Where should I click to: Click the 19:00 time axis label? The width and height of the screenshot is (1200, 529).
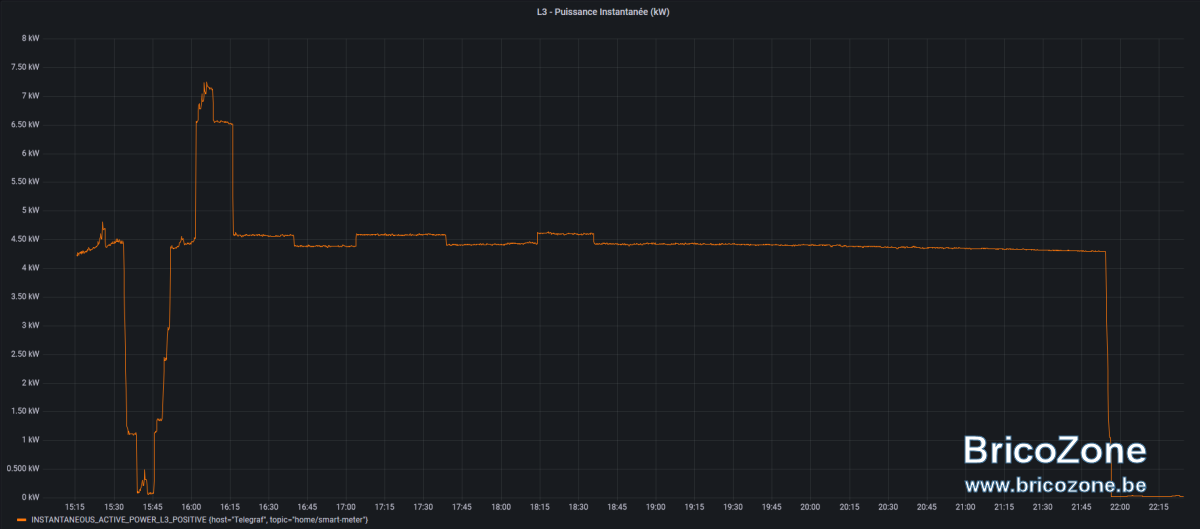[x=656, y=507]
